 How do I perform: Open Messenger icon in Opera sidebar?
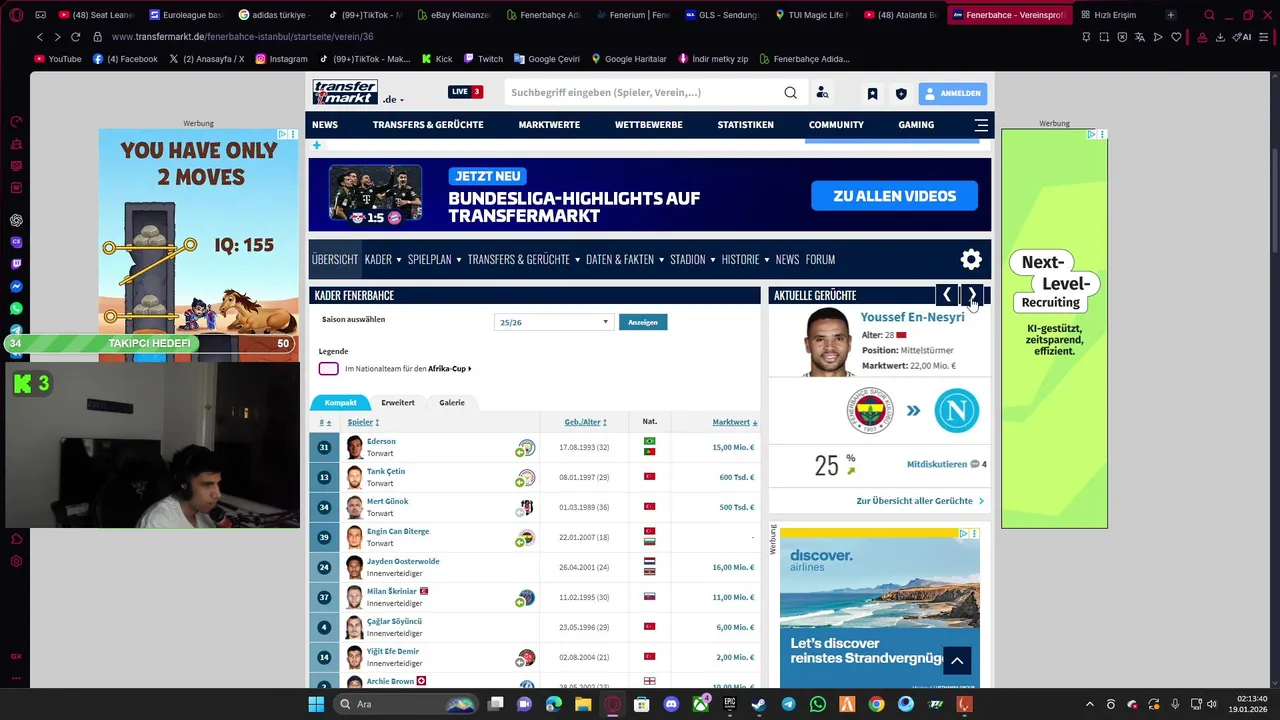click(16, 286)
